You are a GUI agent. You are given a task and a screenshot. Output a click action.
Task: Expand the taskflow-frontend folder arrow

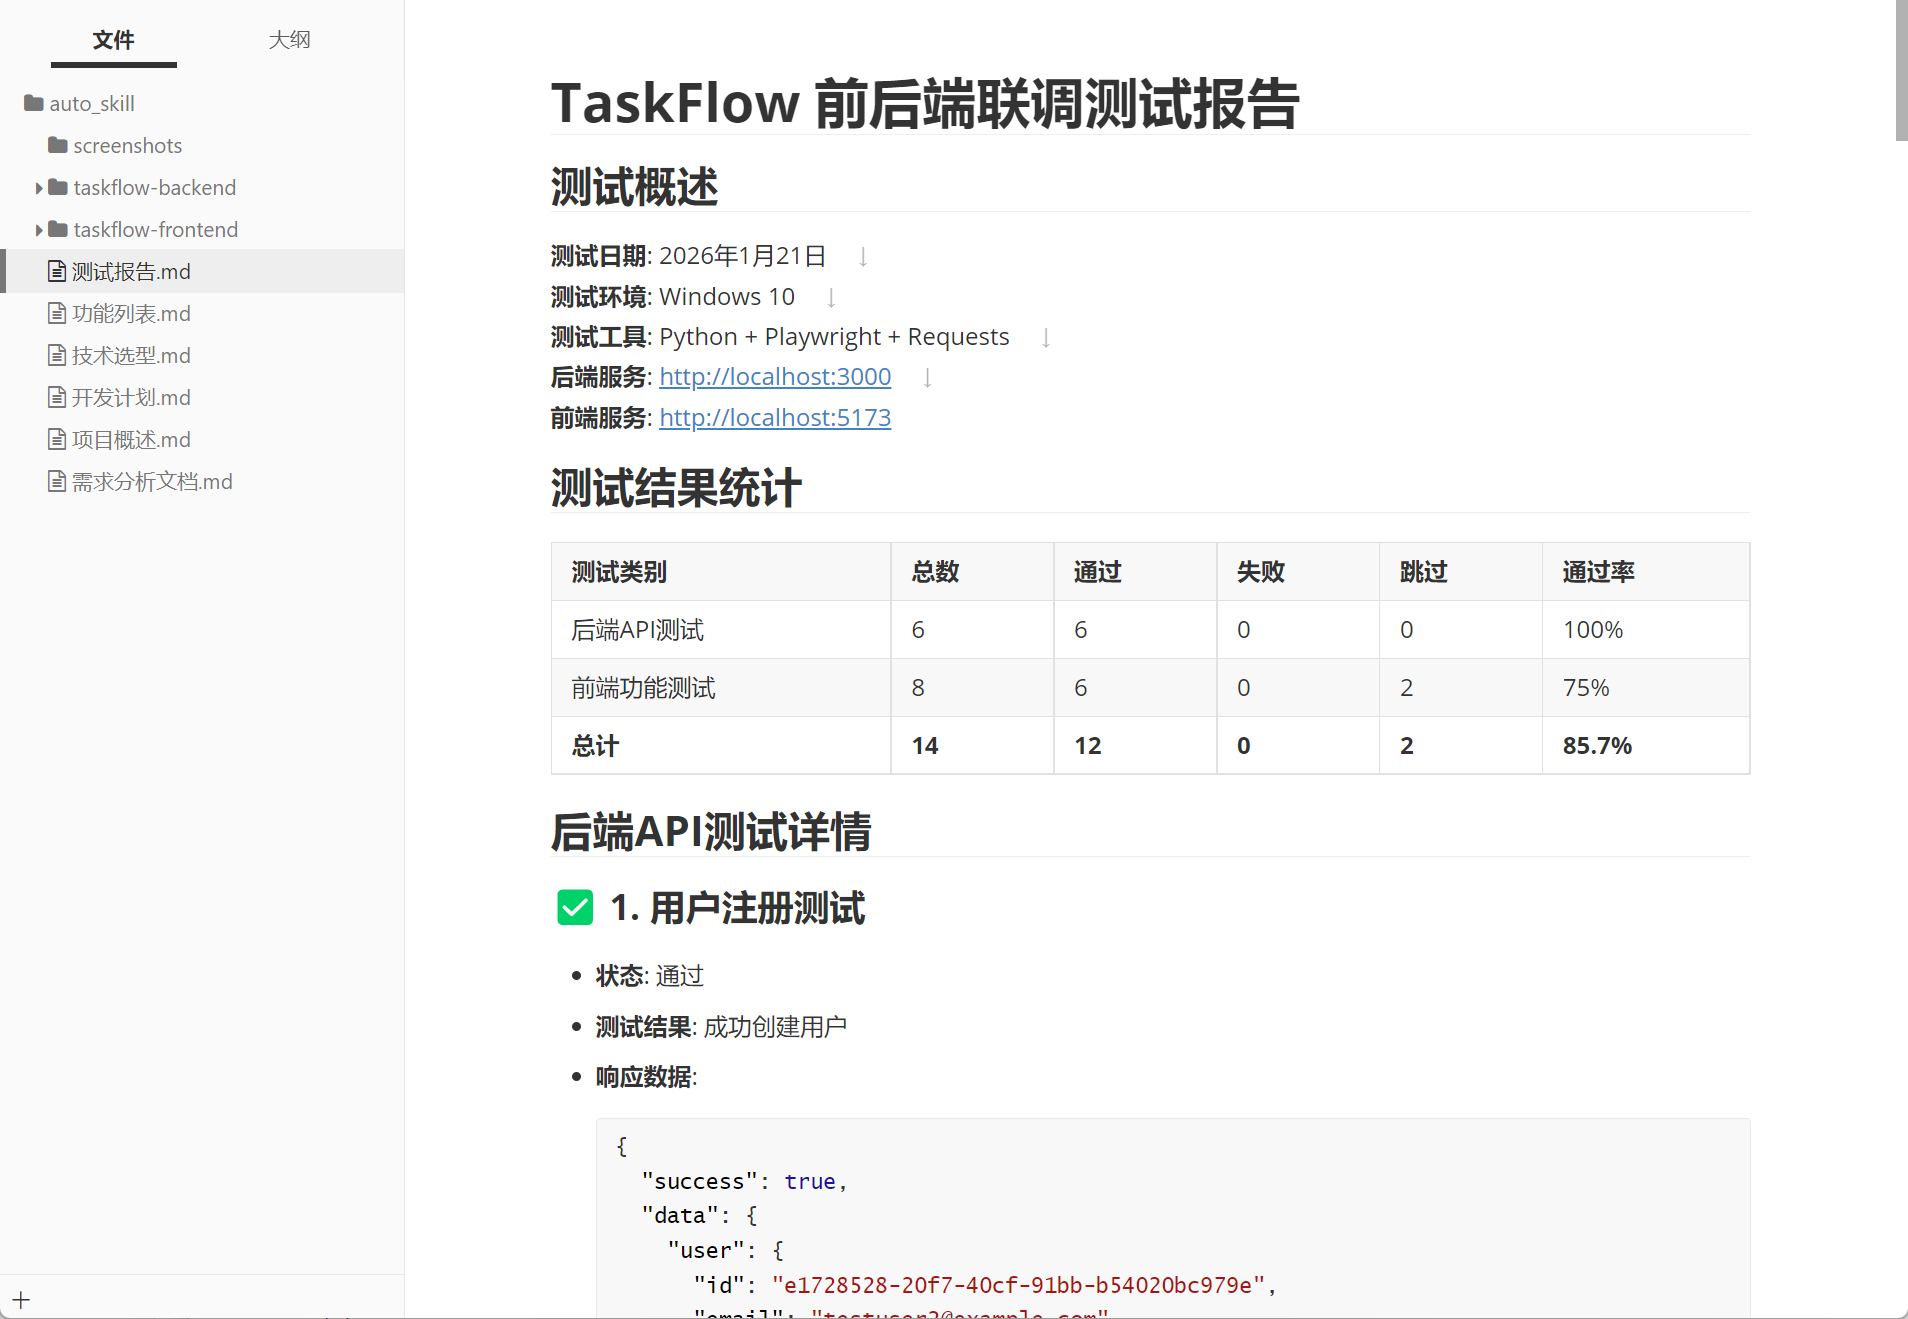39,230
